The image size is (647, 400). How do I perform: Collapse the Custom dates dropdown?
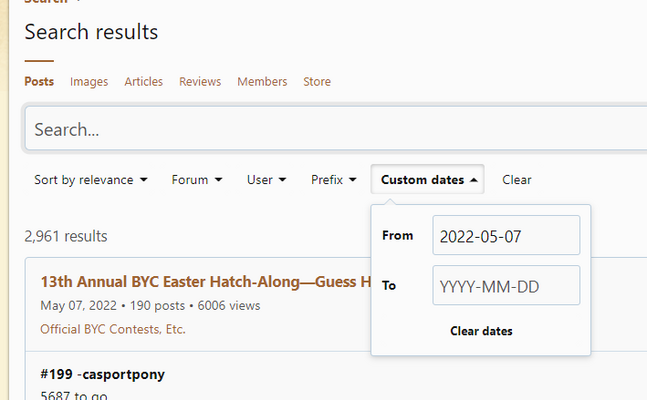[427, 179]
